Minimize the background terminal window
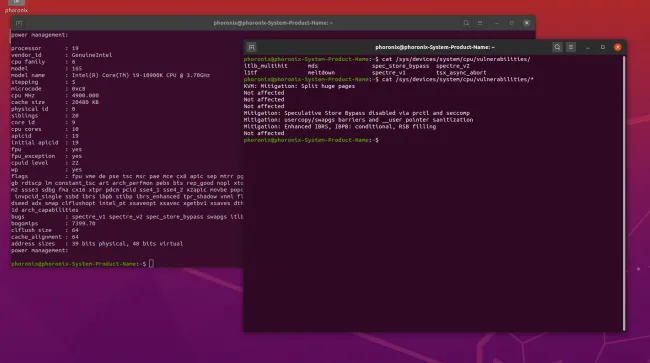Image resolution: width=650 pixels, height=363 pixels. point(497,23)
